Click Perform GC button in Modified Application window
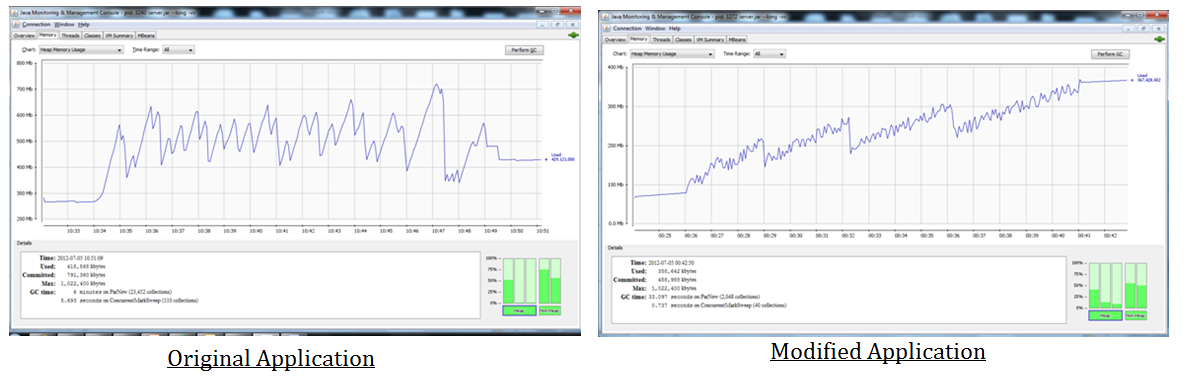The height and width of the screenshot is (390, 1192). 1110,54
